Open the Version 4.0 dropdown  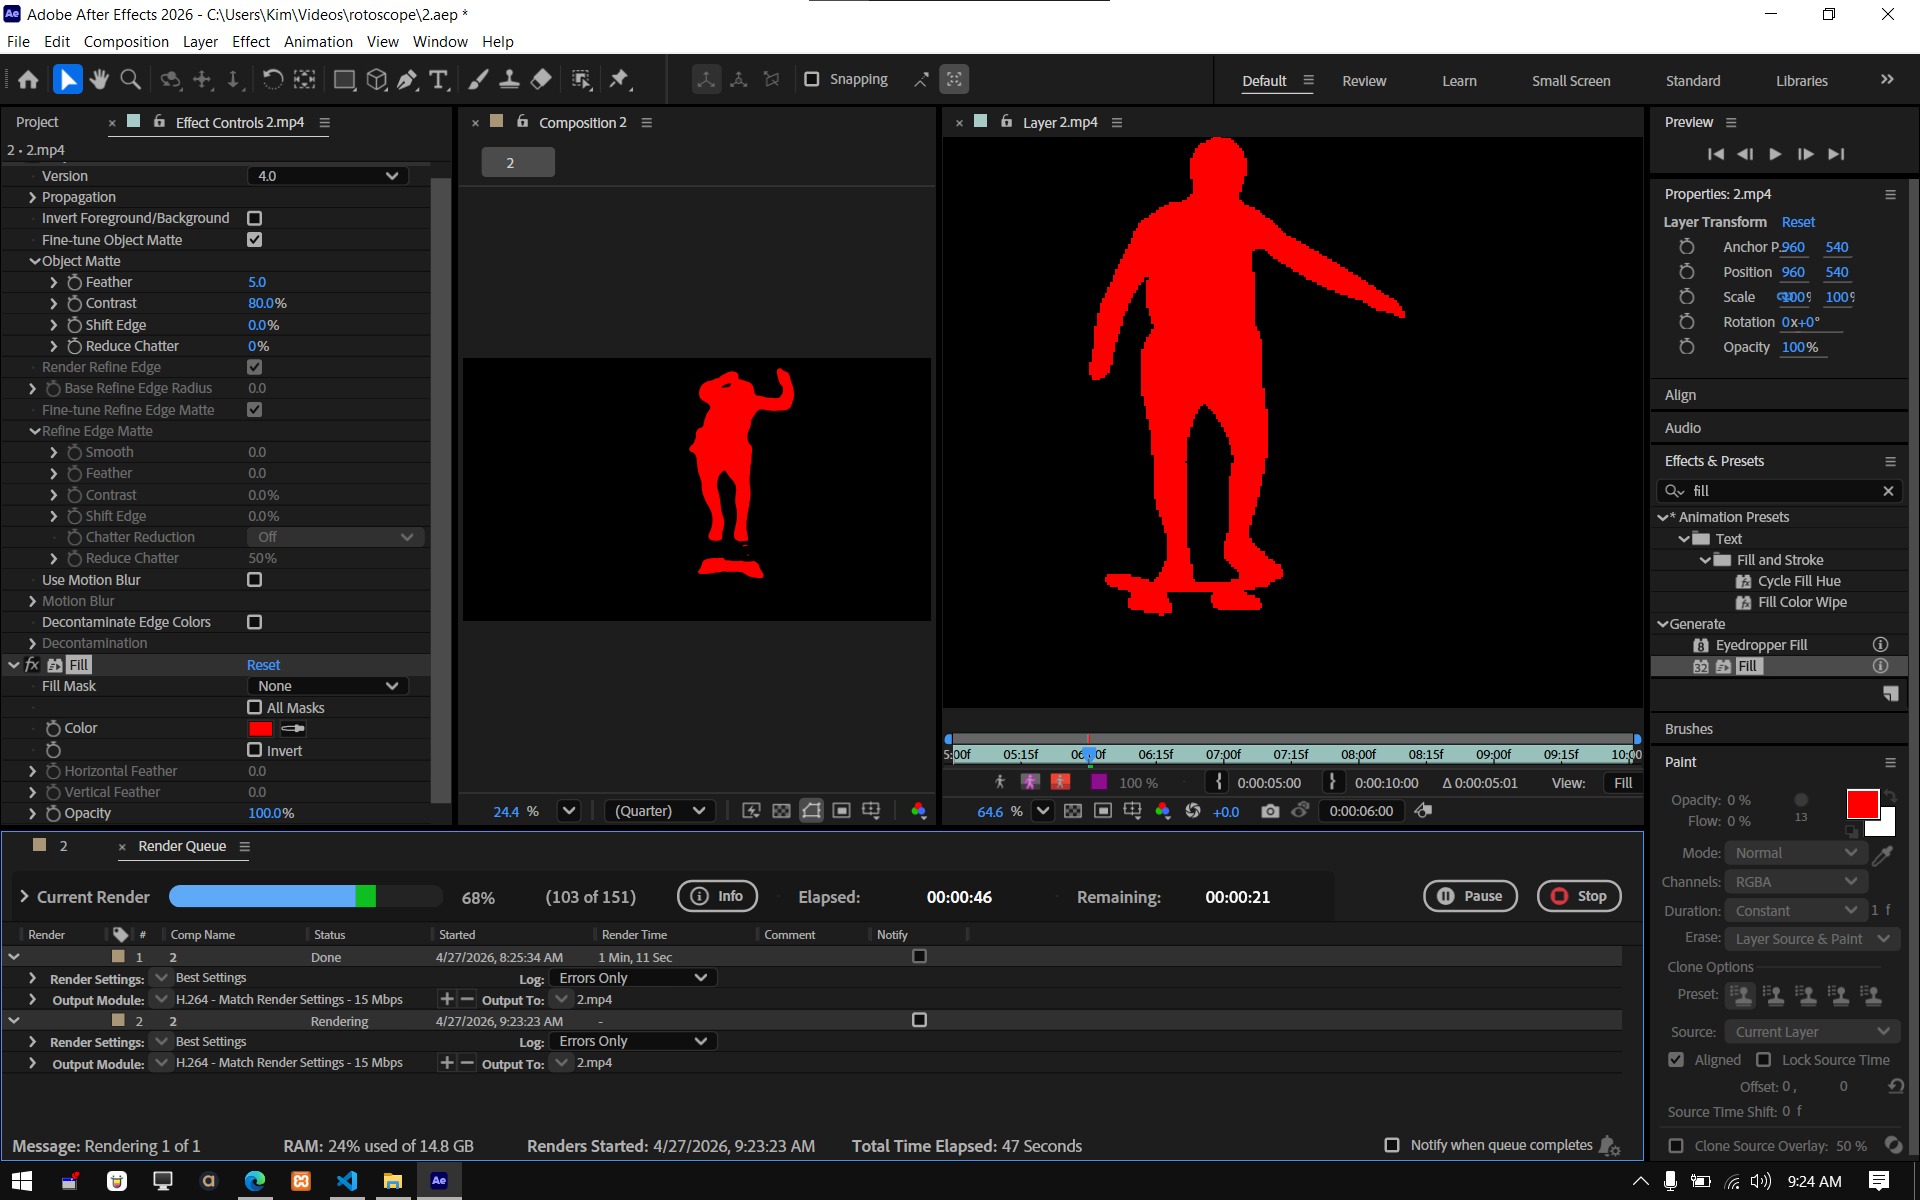pyautogui.click(x=327, y=176)
